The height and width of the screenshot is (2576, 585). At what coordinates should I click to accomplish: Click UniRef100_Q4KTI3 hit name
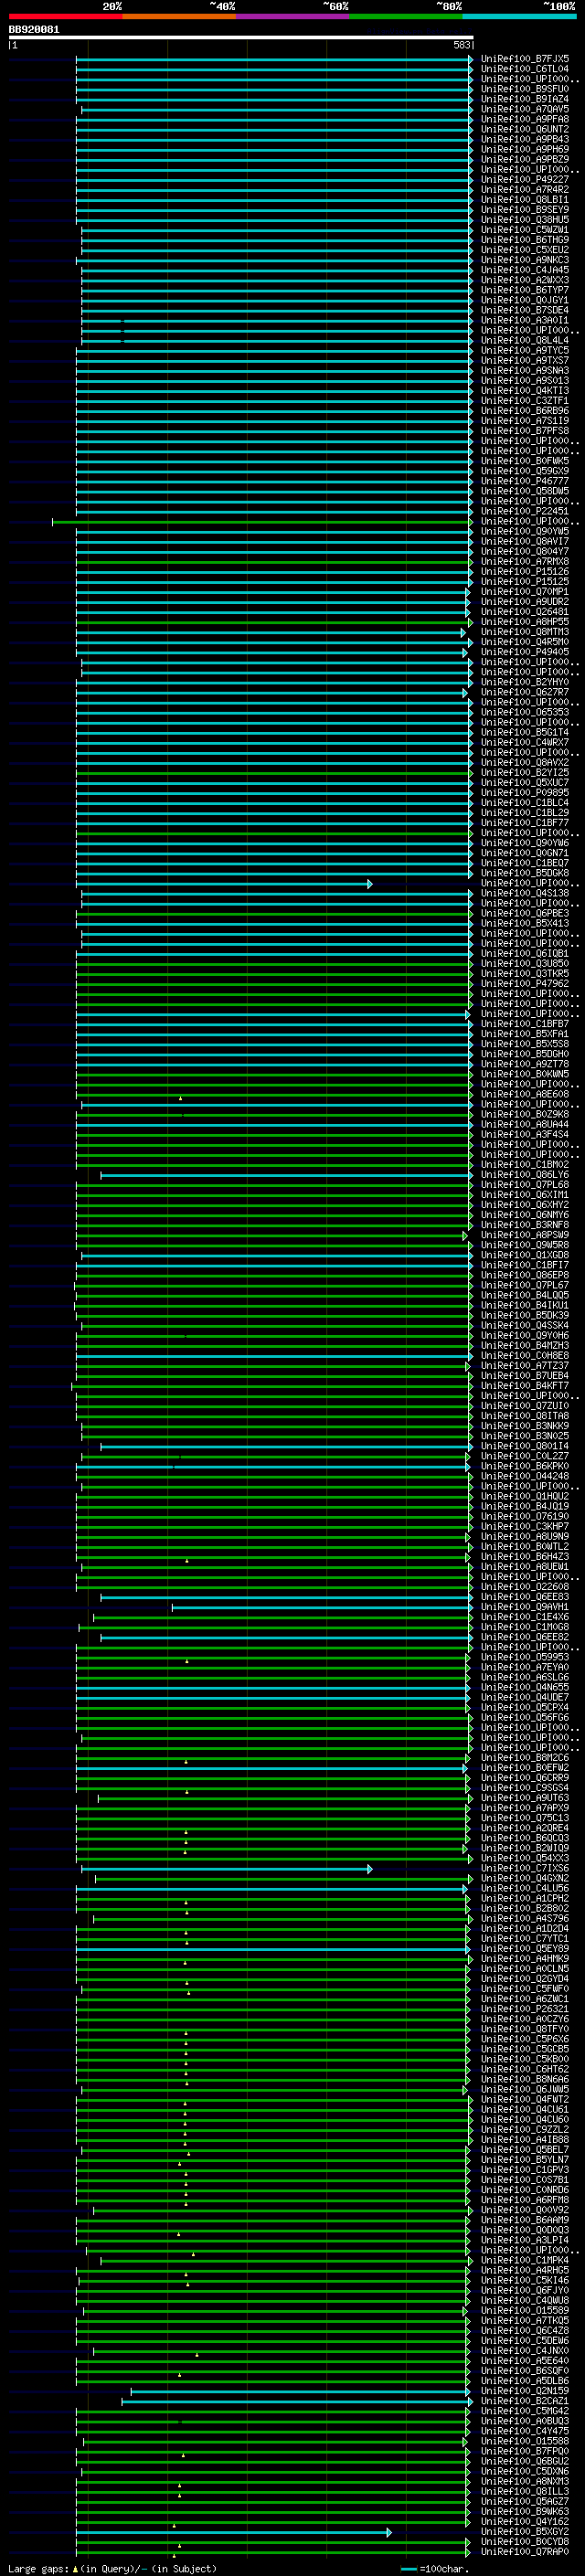tap(525, 391)
